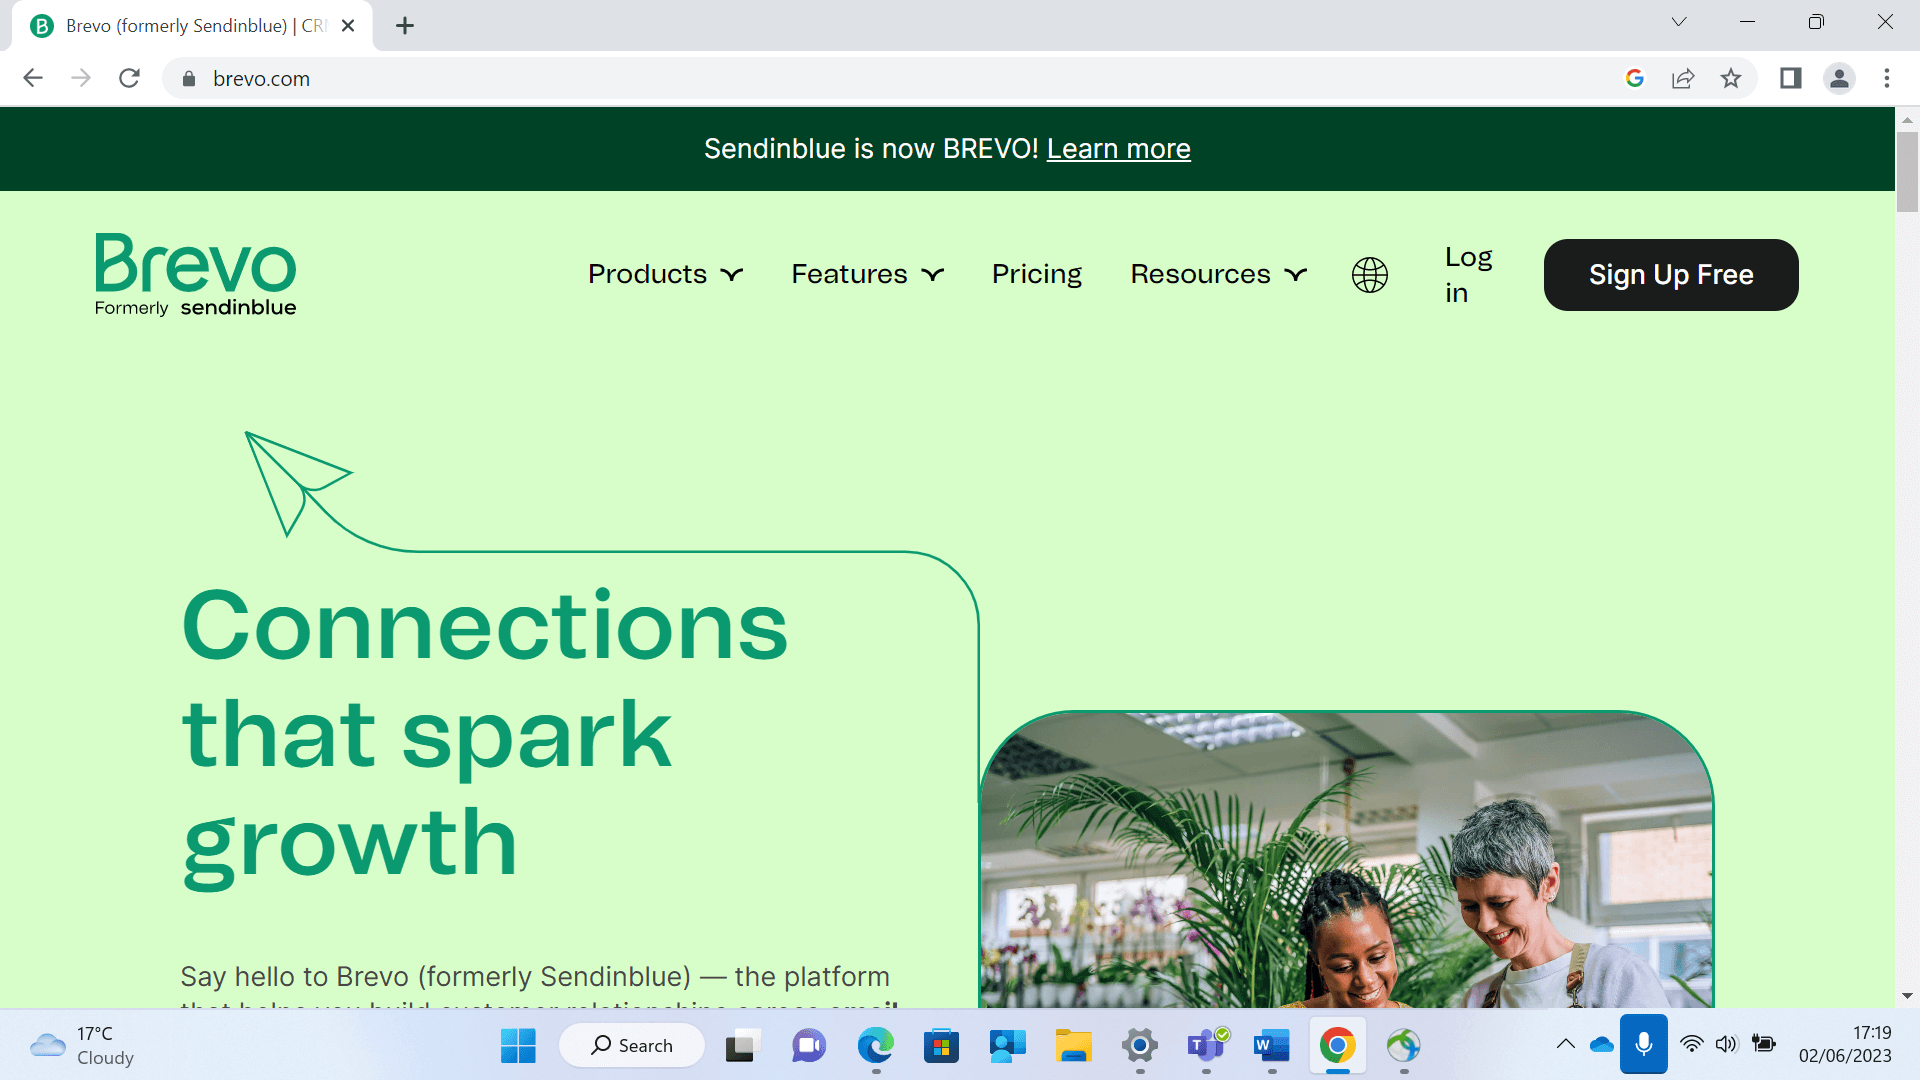Expand the Features menu
The width and height of the screenshot is (1920, 1080).
pyautogui.click(x=868, y=274)
